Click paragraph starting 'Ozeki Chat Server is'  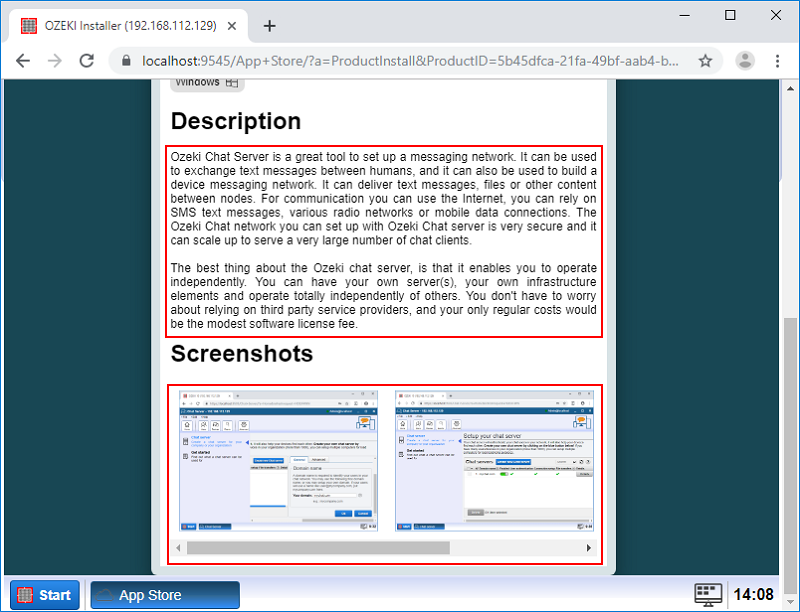coord(383,198)
